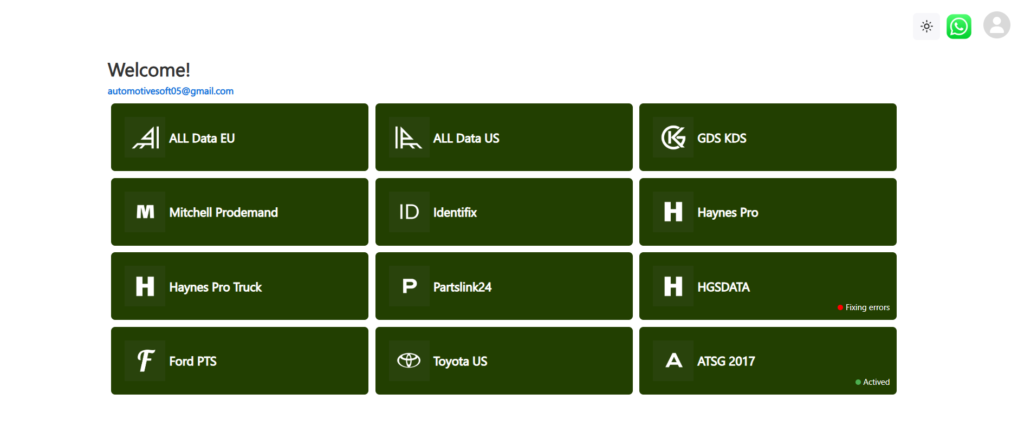Viewport: 1024px width, 446px height.
Task: Click the automotivesoft05@gmail.com email link
Action: click(x=171, y=91)
